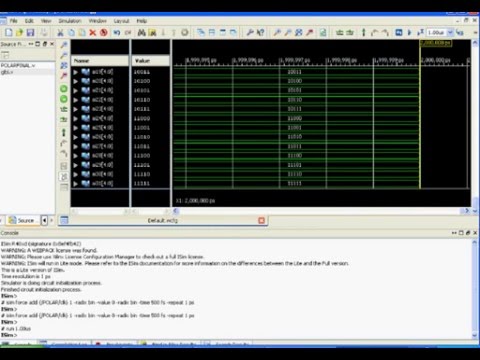Click the console scrollbar down arrow
This screenshot has height=360, width=480.
click(x=475, y=335)
